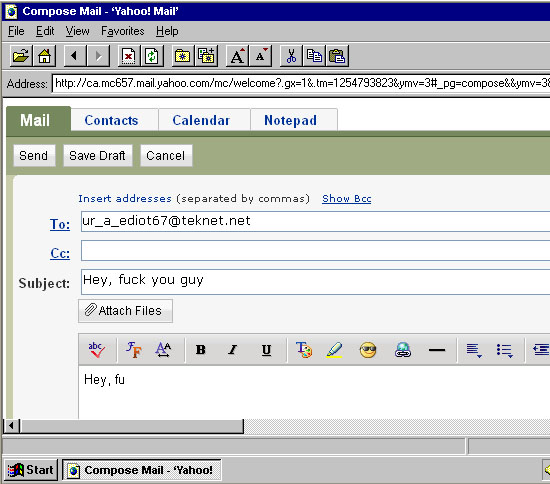
Task: Click the Copy icon in toolbar
Action: [x=314, y=56]
